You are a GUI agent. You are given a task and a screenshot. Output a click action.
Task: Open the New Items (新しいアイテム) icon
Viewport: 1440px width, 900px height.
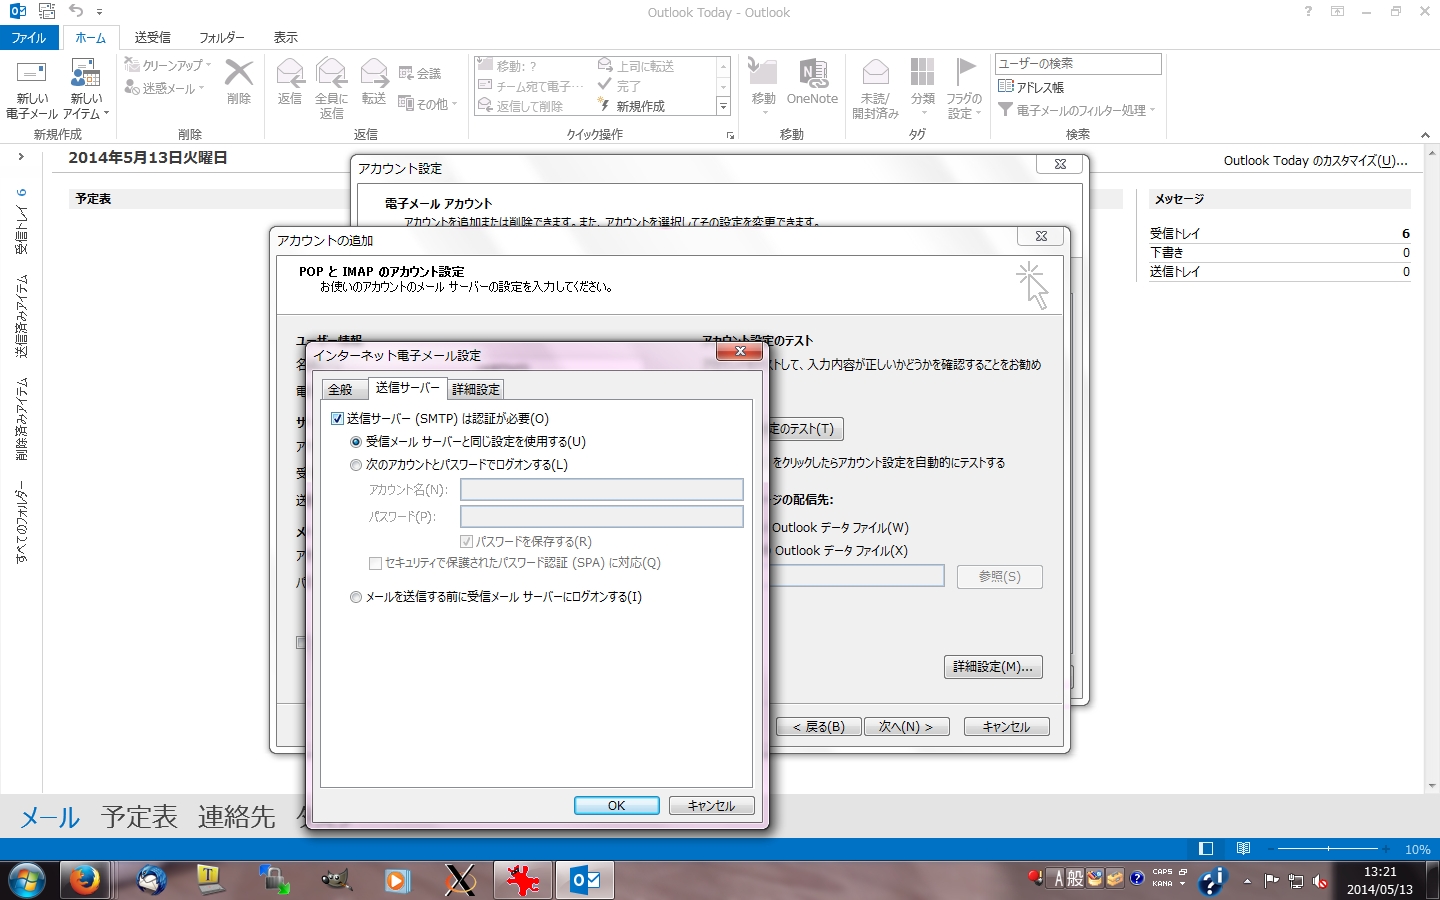86,74
